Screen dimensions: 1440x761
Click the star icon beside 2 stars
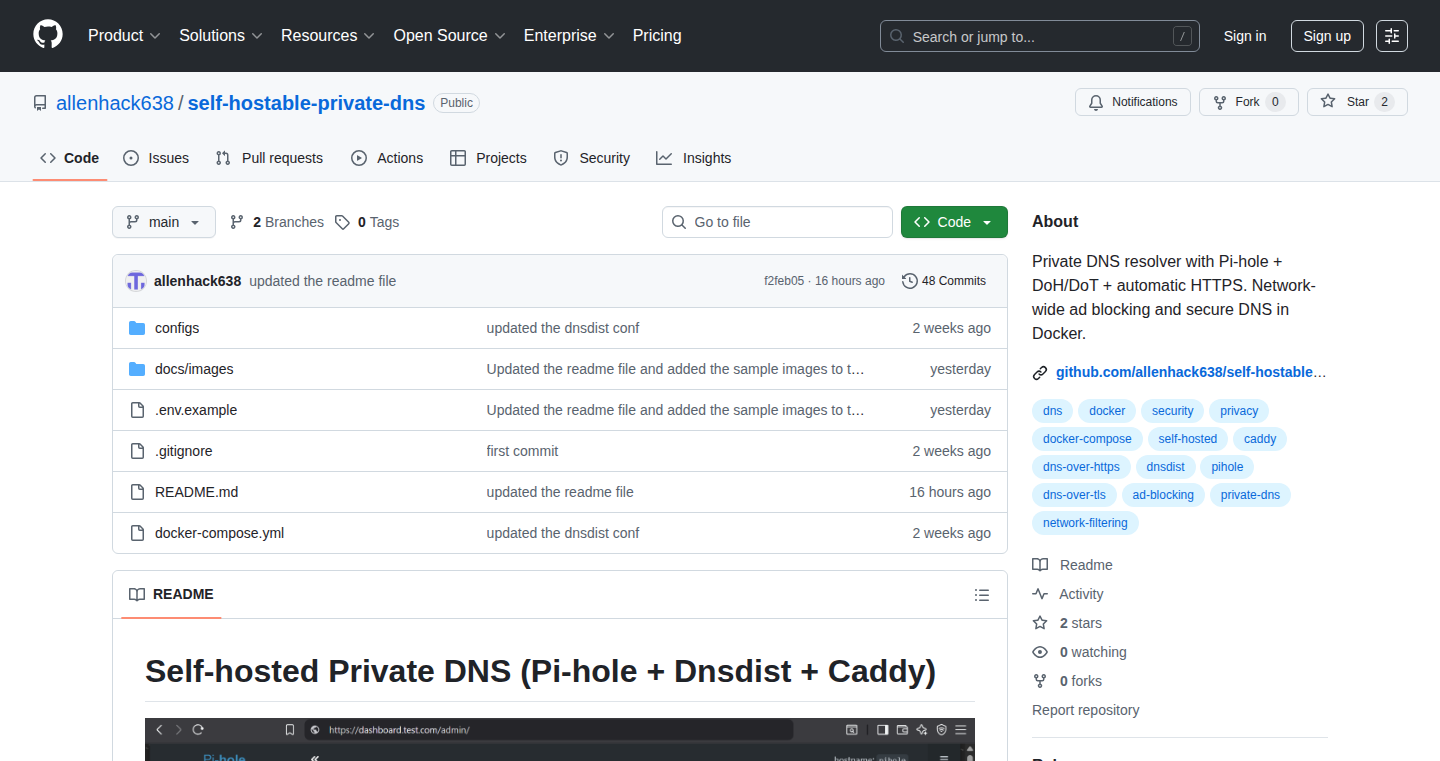point(1040,623)
